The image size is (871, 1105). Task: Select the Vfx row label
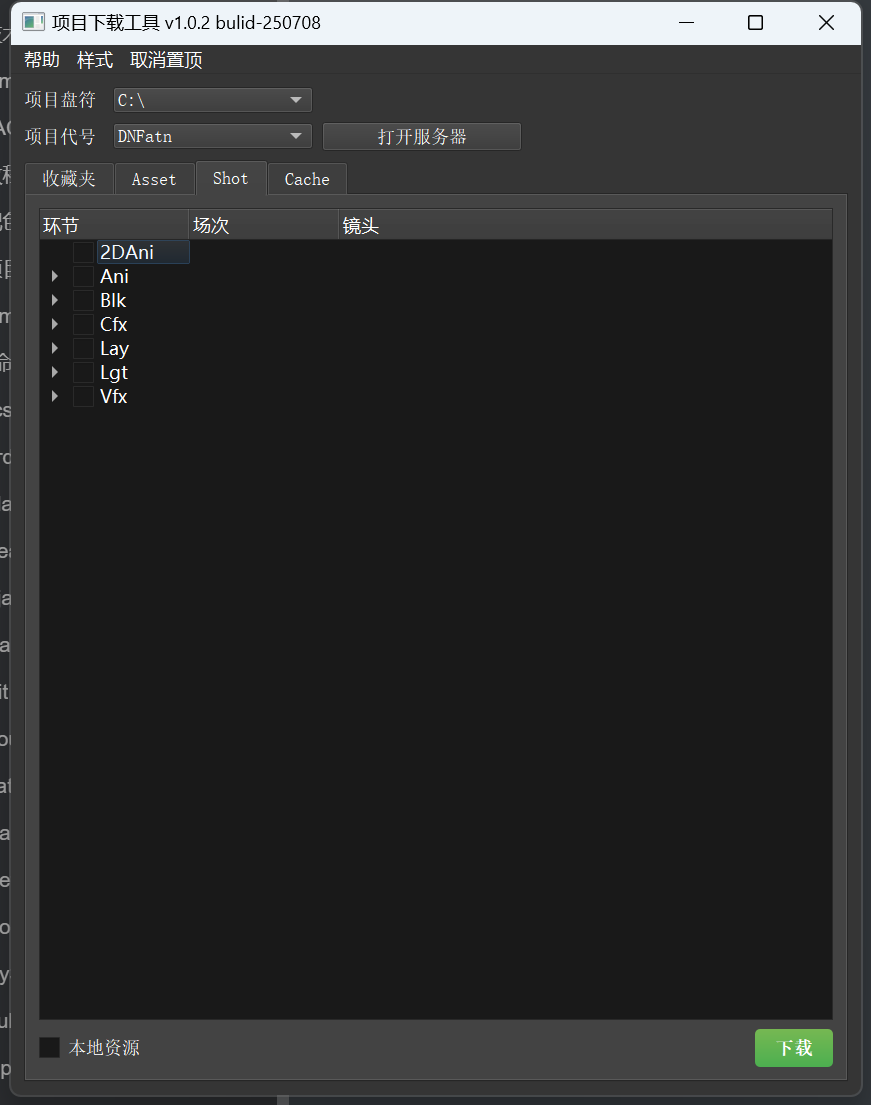point(113,396)
